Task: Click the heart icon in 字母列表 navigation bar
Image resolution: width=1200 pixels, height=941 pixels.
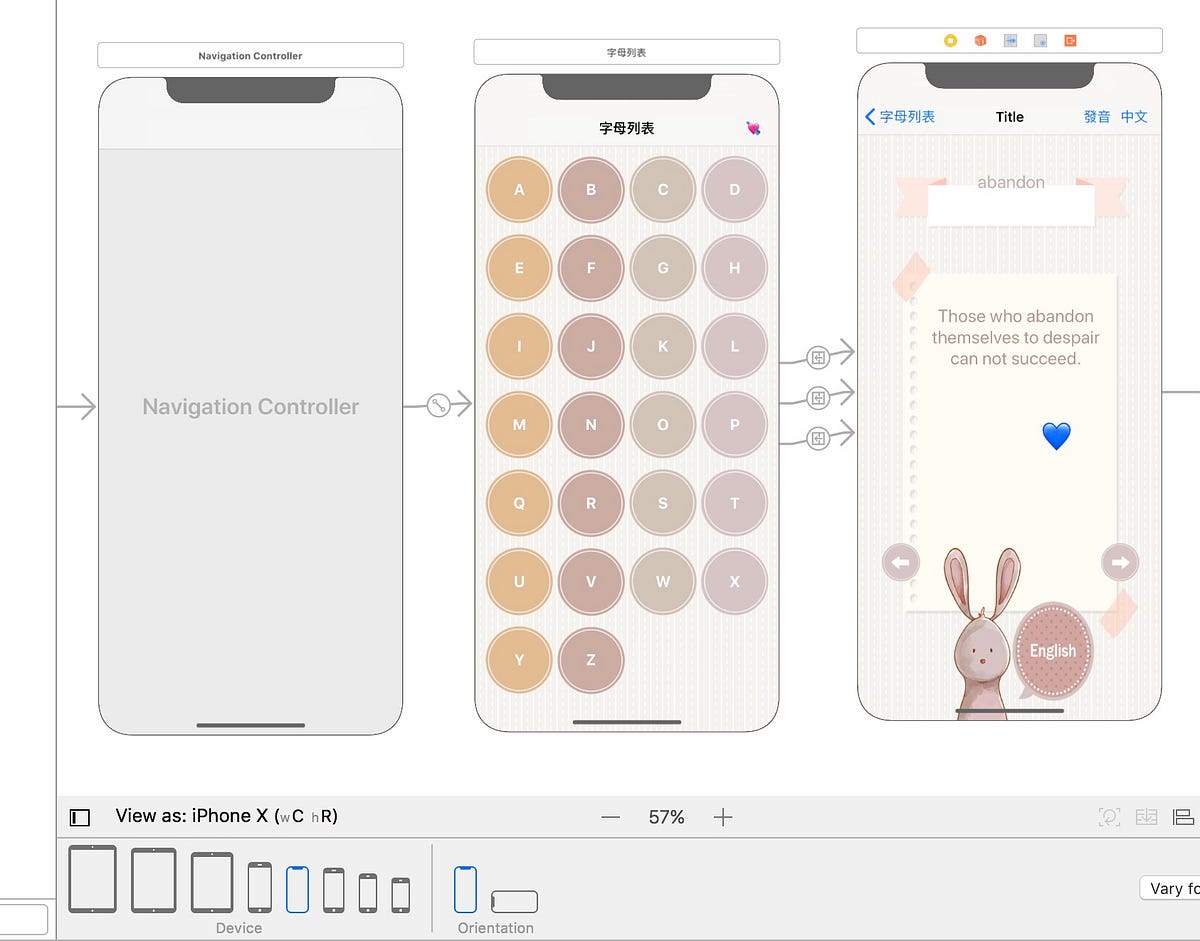Action: point(752,128)
